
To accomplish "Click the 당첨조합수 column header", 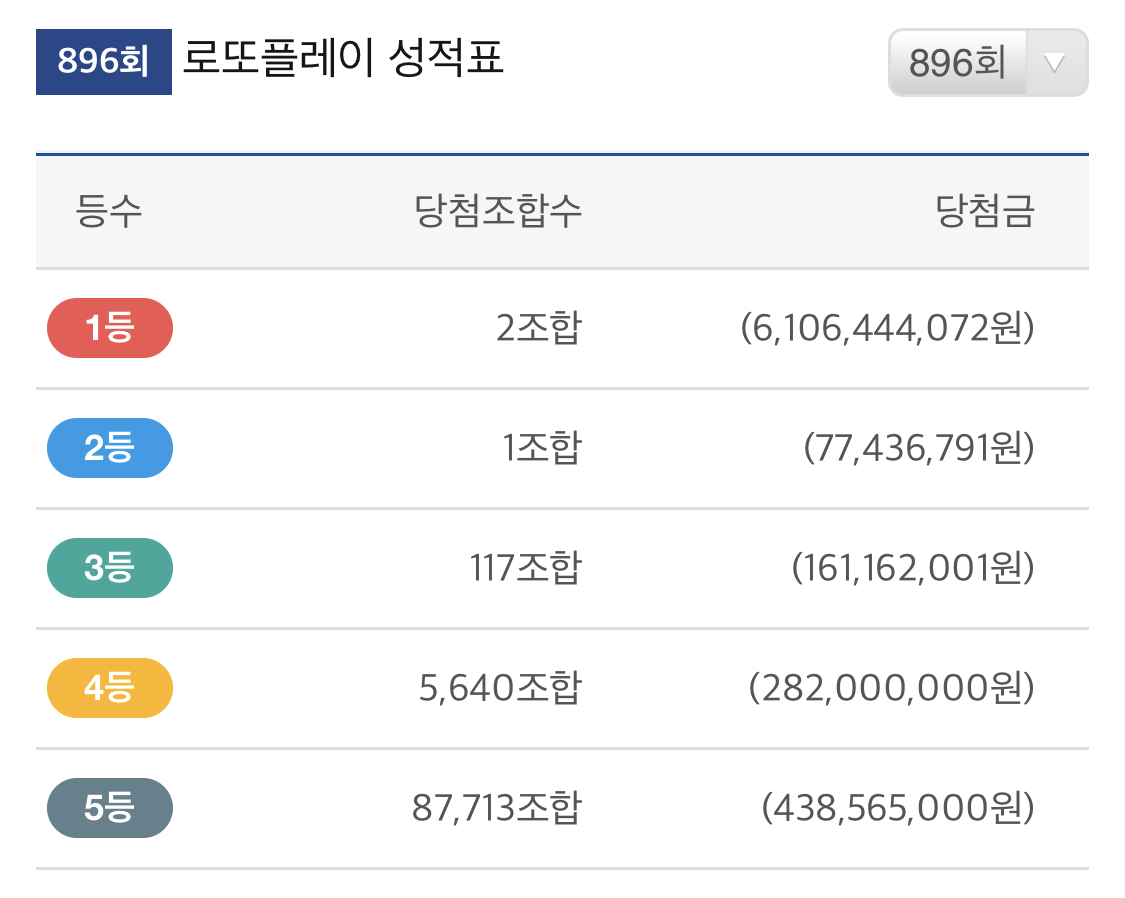I will (498, 212).
